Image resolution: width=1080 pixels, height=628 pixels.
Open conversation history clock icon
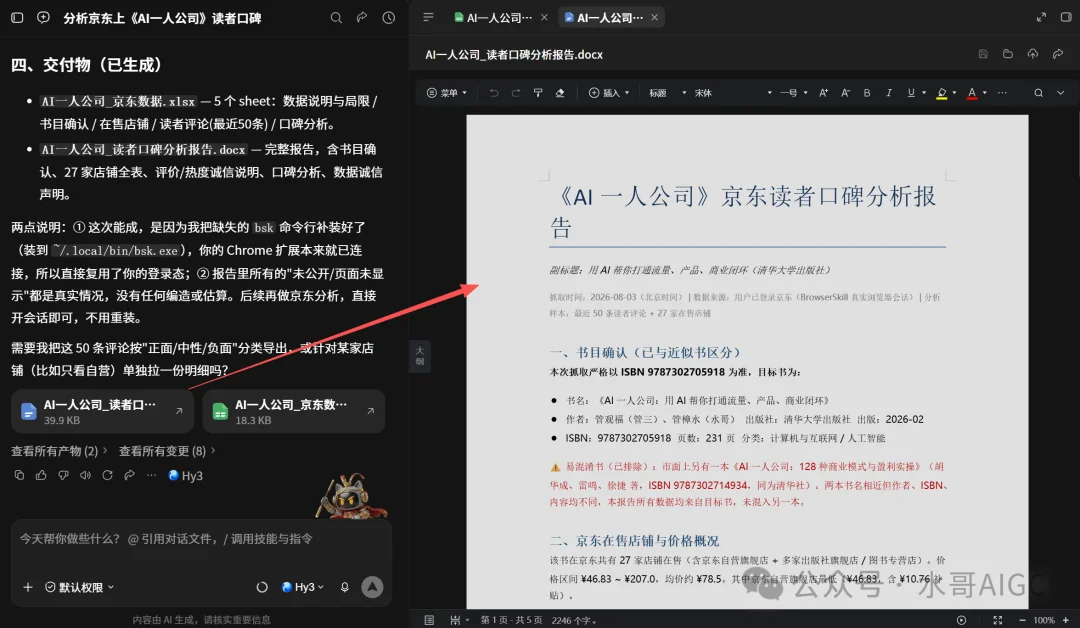click(x=389, y=18)
